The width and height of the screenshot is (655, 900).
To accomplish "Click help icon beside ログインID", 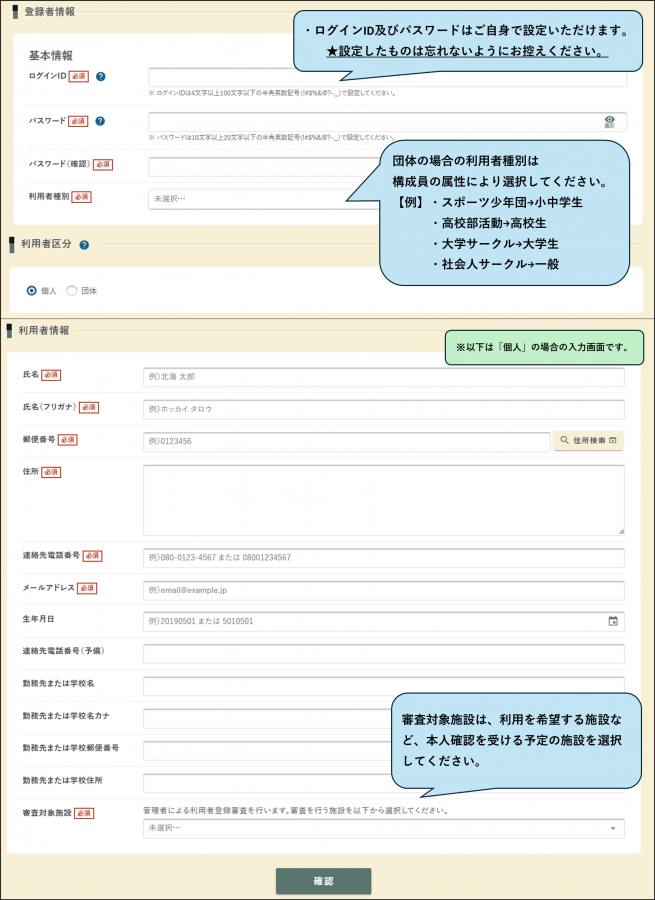I will pyautogui.click(x=100, y=76).
